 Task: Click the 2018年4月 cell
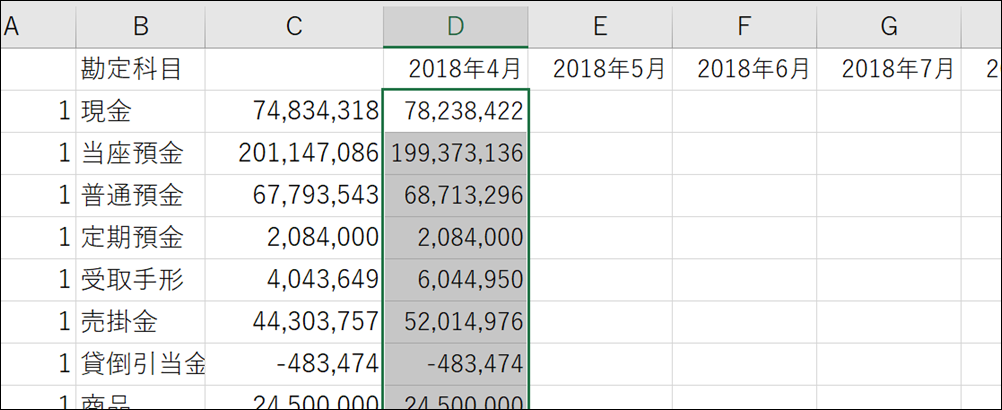[x=456, y=69]
